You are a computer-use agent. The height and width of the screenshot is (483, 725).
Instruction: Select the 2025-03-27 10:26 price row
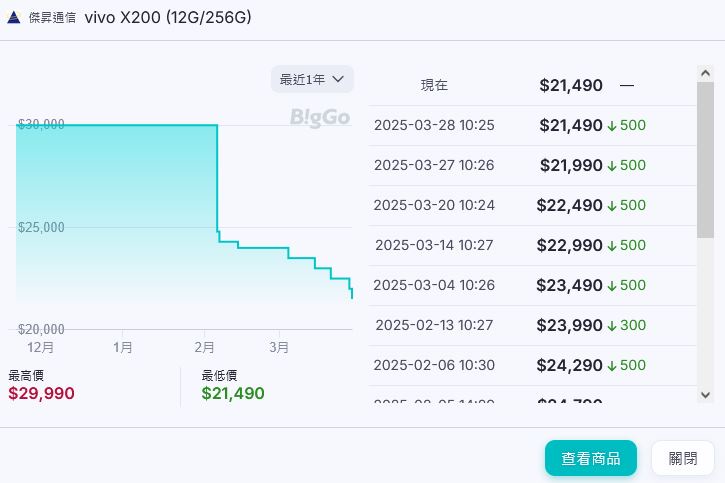point(434,165)
